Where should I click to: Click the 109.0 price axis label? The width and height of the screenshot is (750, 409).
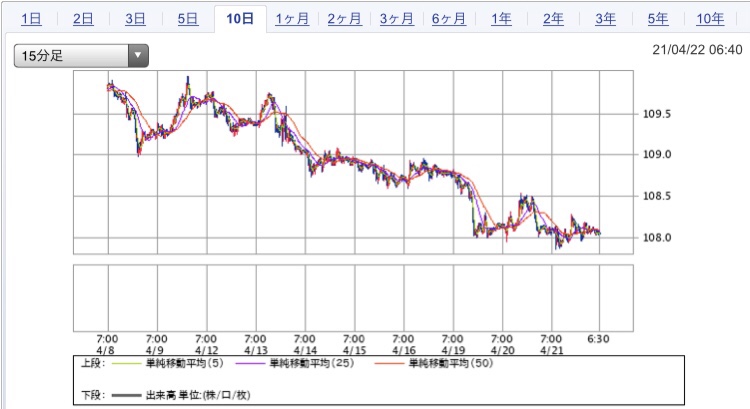pos(656,155)
